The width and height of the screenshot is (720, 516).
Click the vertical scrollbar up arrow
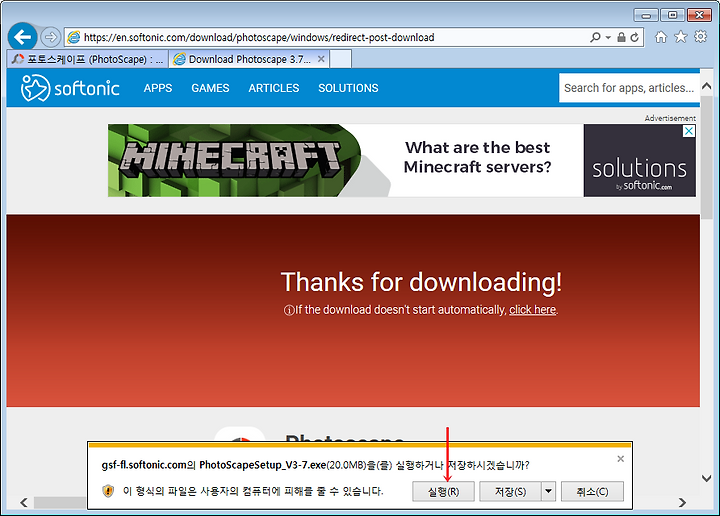tap(707, 86)
